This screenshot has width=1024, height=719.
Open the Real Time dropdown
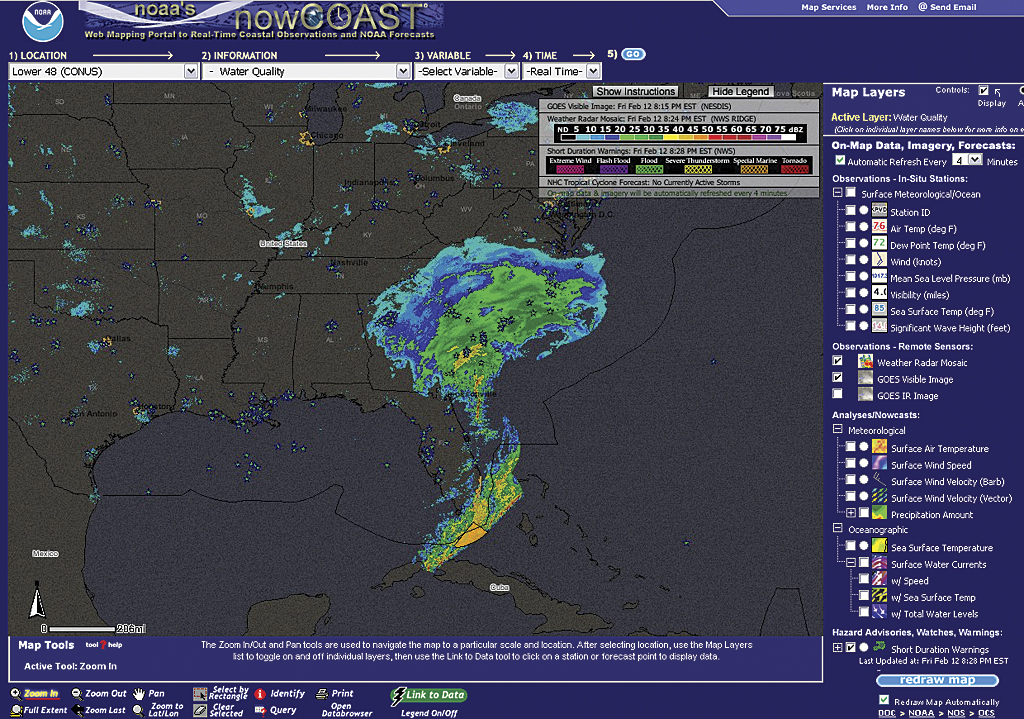(561, 71)
